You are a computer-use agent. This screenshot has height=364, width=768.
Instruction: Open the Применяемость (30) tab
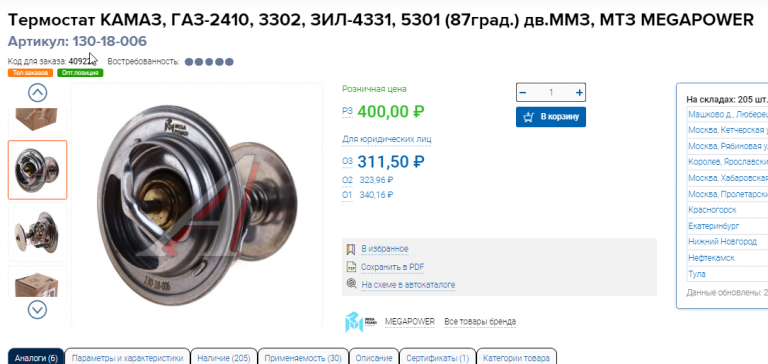pyautogui.click(x=303, y=358)
